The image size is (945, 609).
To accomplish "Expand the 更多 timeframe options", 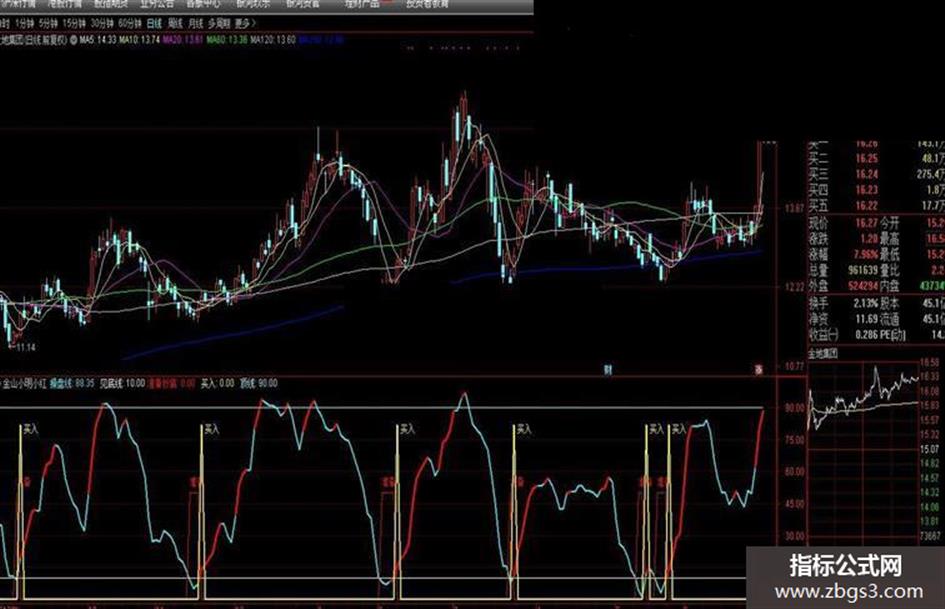I will click(245, 24).
